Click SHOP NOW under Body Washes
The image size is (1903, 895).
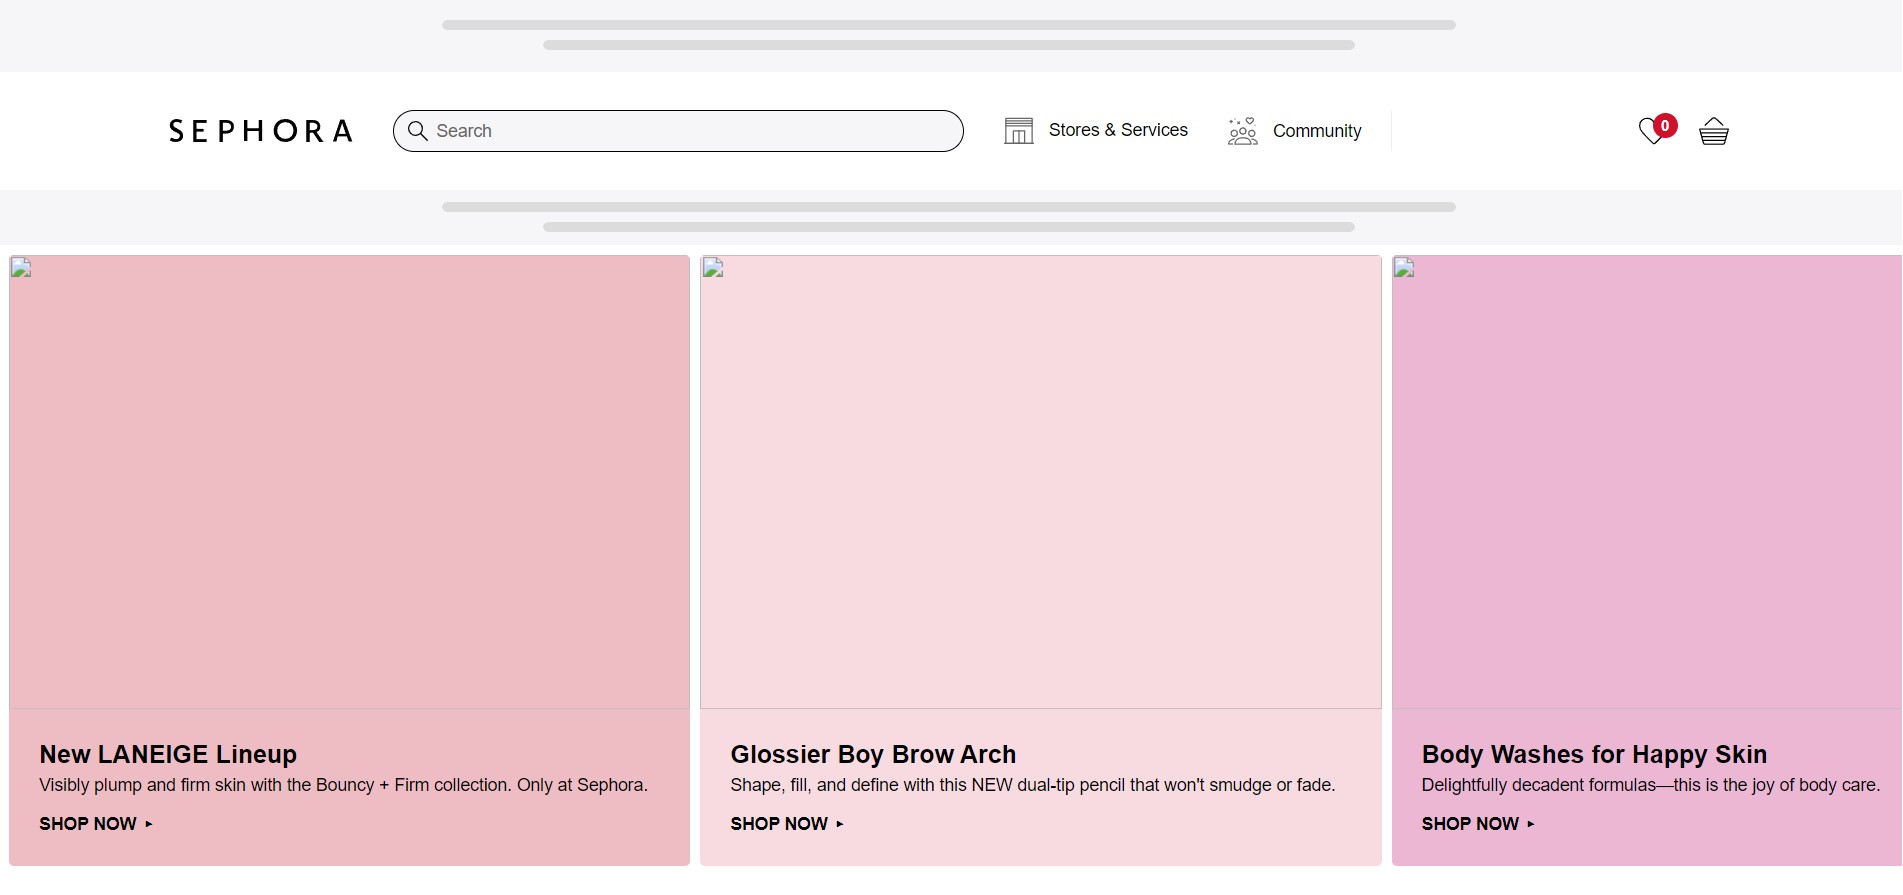[1478, 824]
